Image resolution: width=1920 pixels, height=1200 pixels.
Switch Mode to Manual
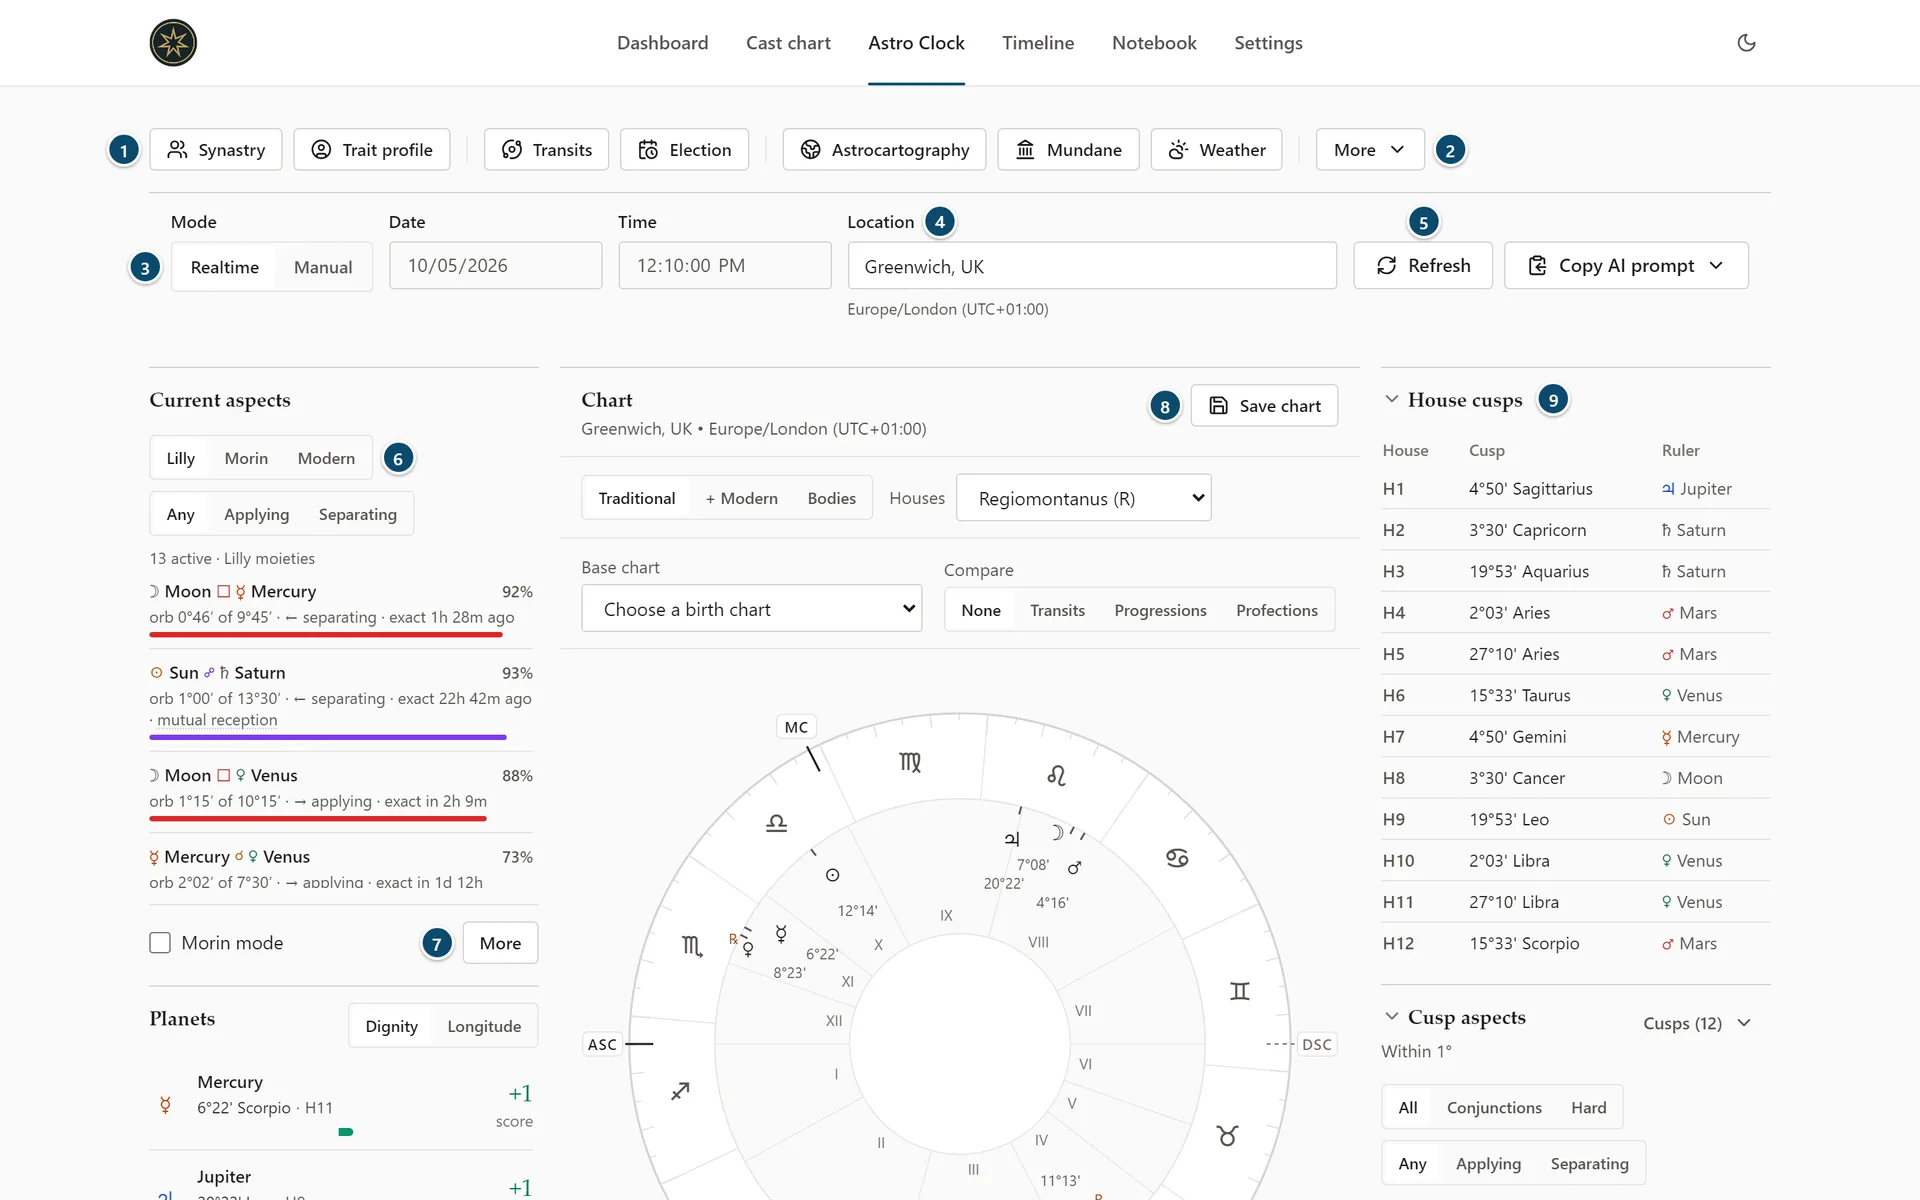point(323,267)
